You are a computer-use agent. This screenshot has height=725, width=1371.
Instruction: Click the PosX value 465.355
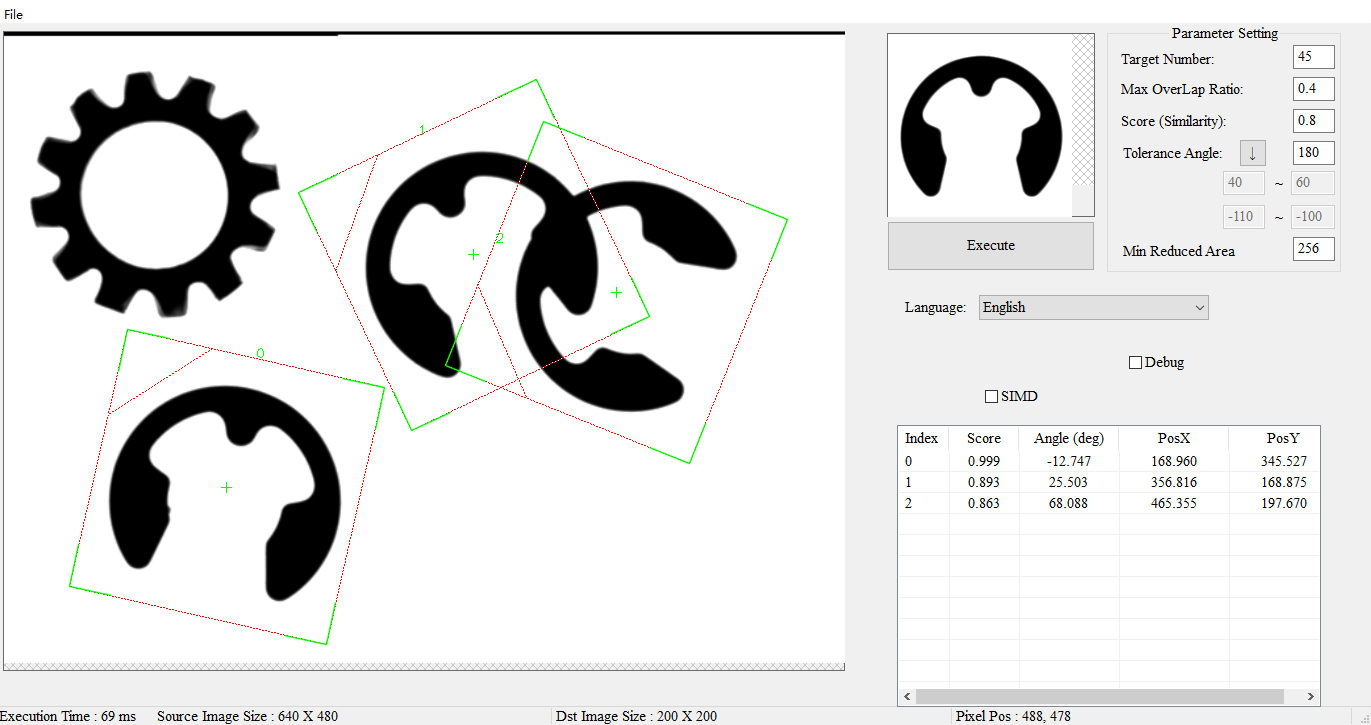(1174, 503)
